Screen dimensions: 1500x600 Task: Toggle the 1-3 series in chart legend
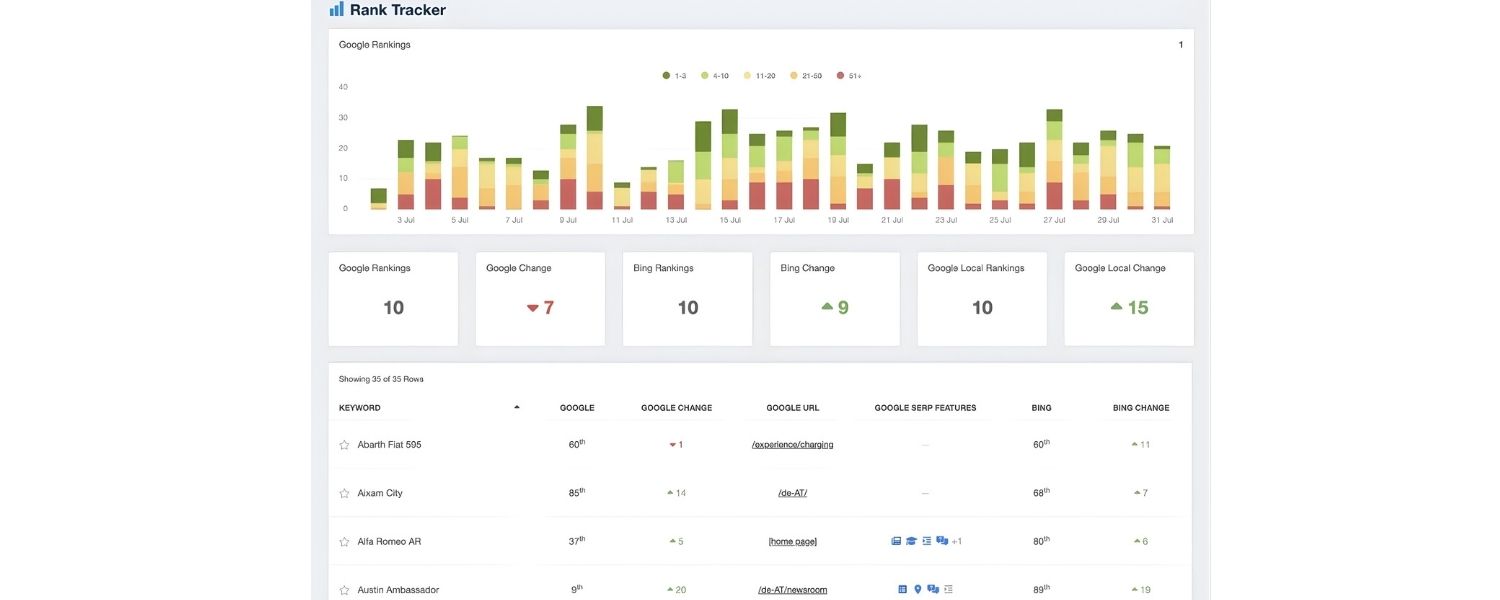pos(674,76)
